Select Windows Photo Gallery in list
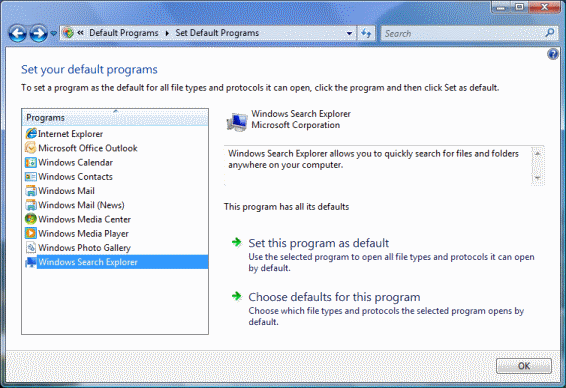Screen dimensions: 566x388 pos(84,248)
